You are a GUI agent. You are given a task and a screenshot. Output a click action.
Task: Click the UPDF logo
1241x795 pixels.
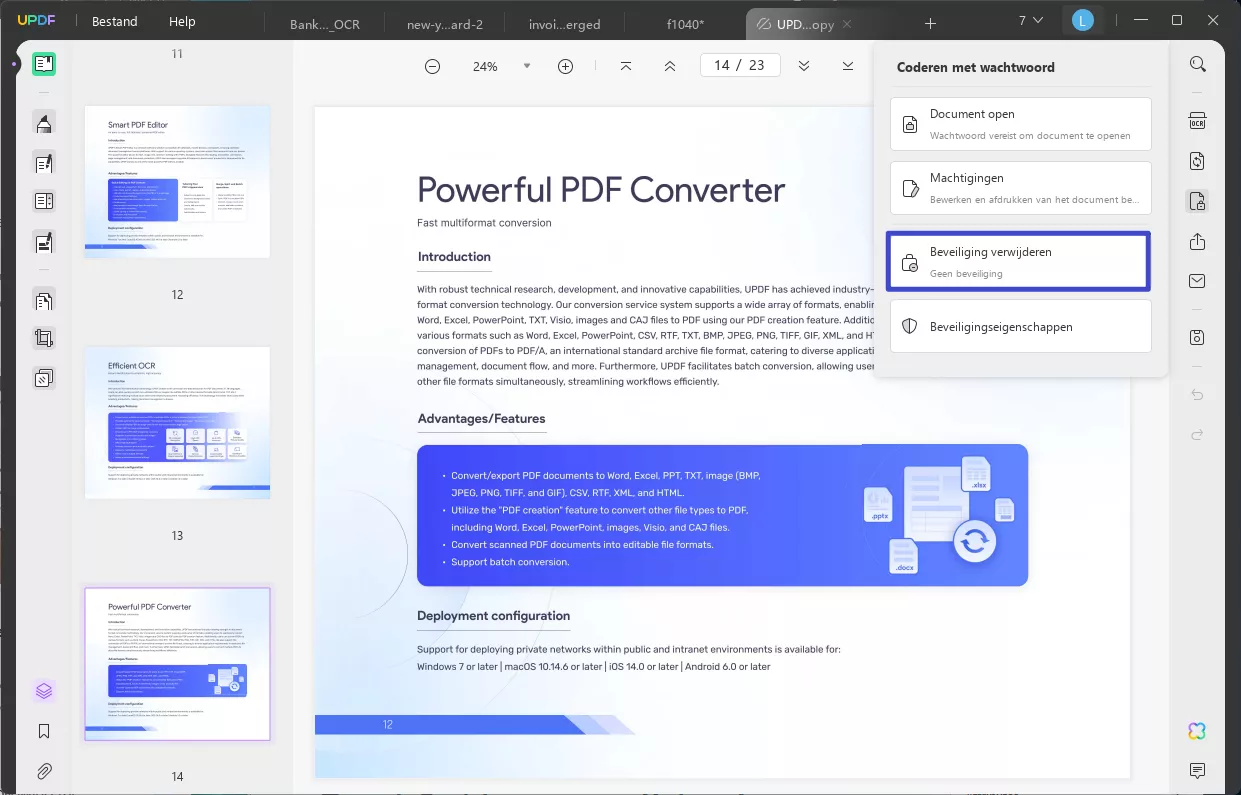point(35,20)
